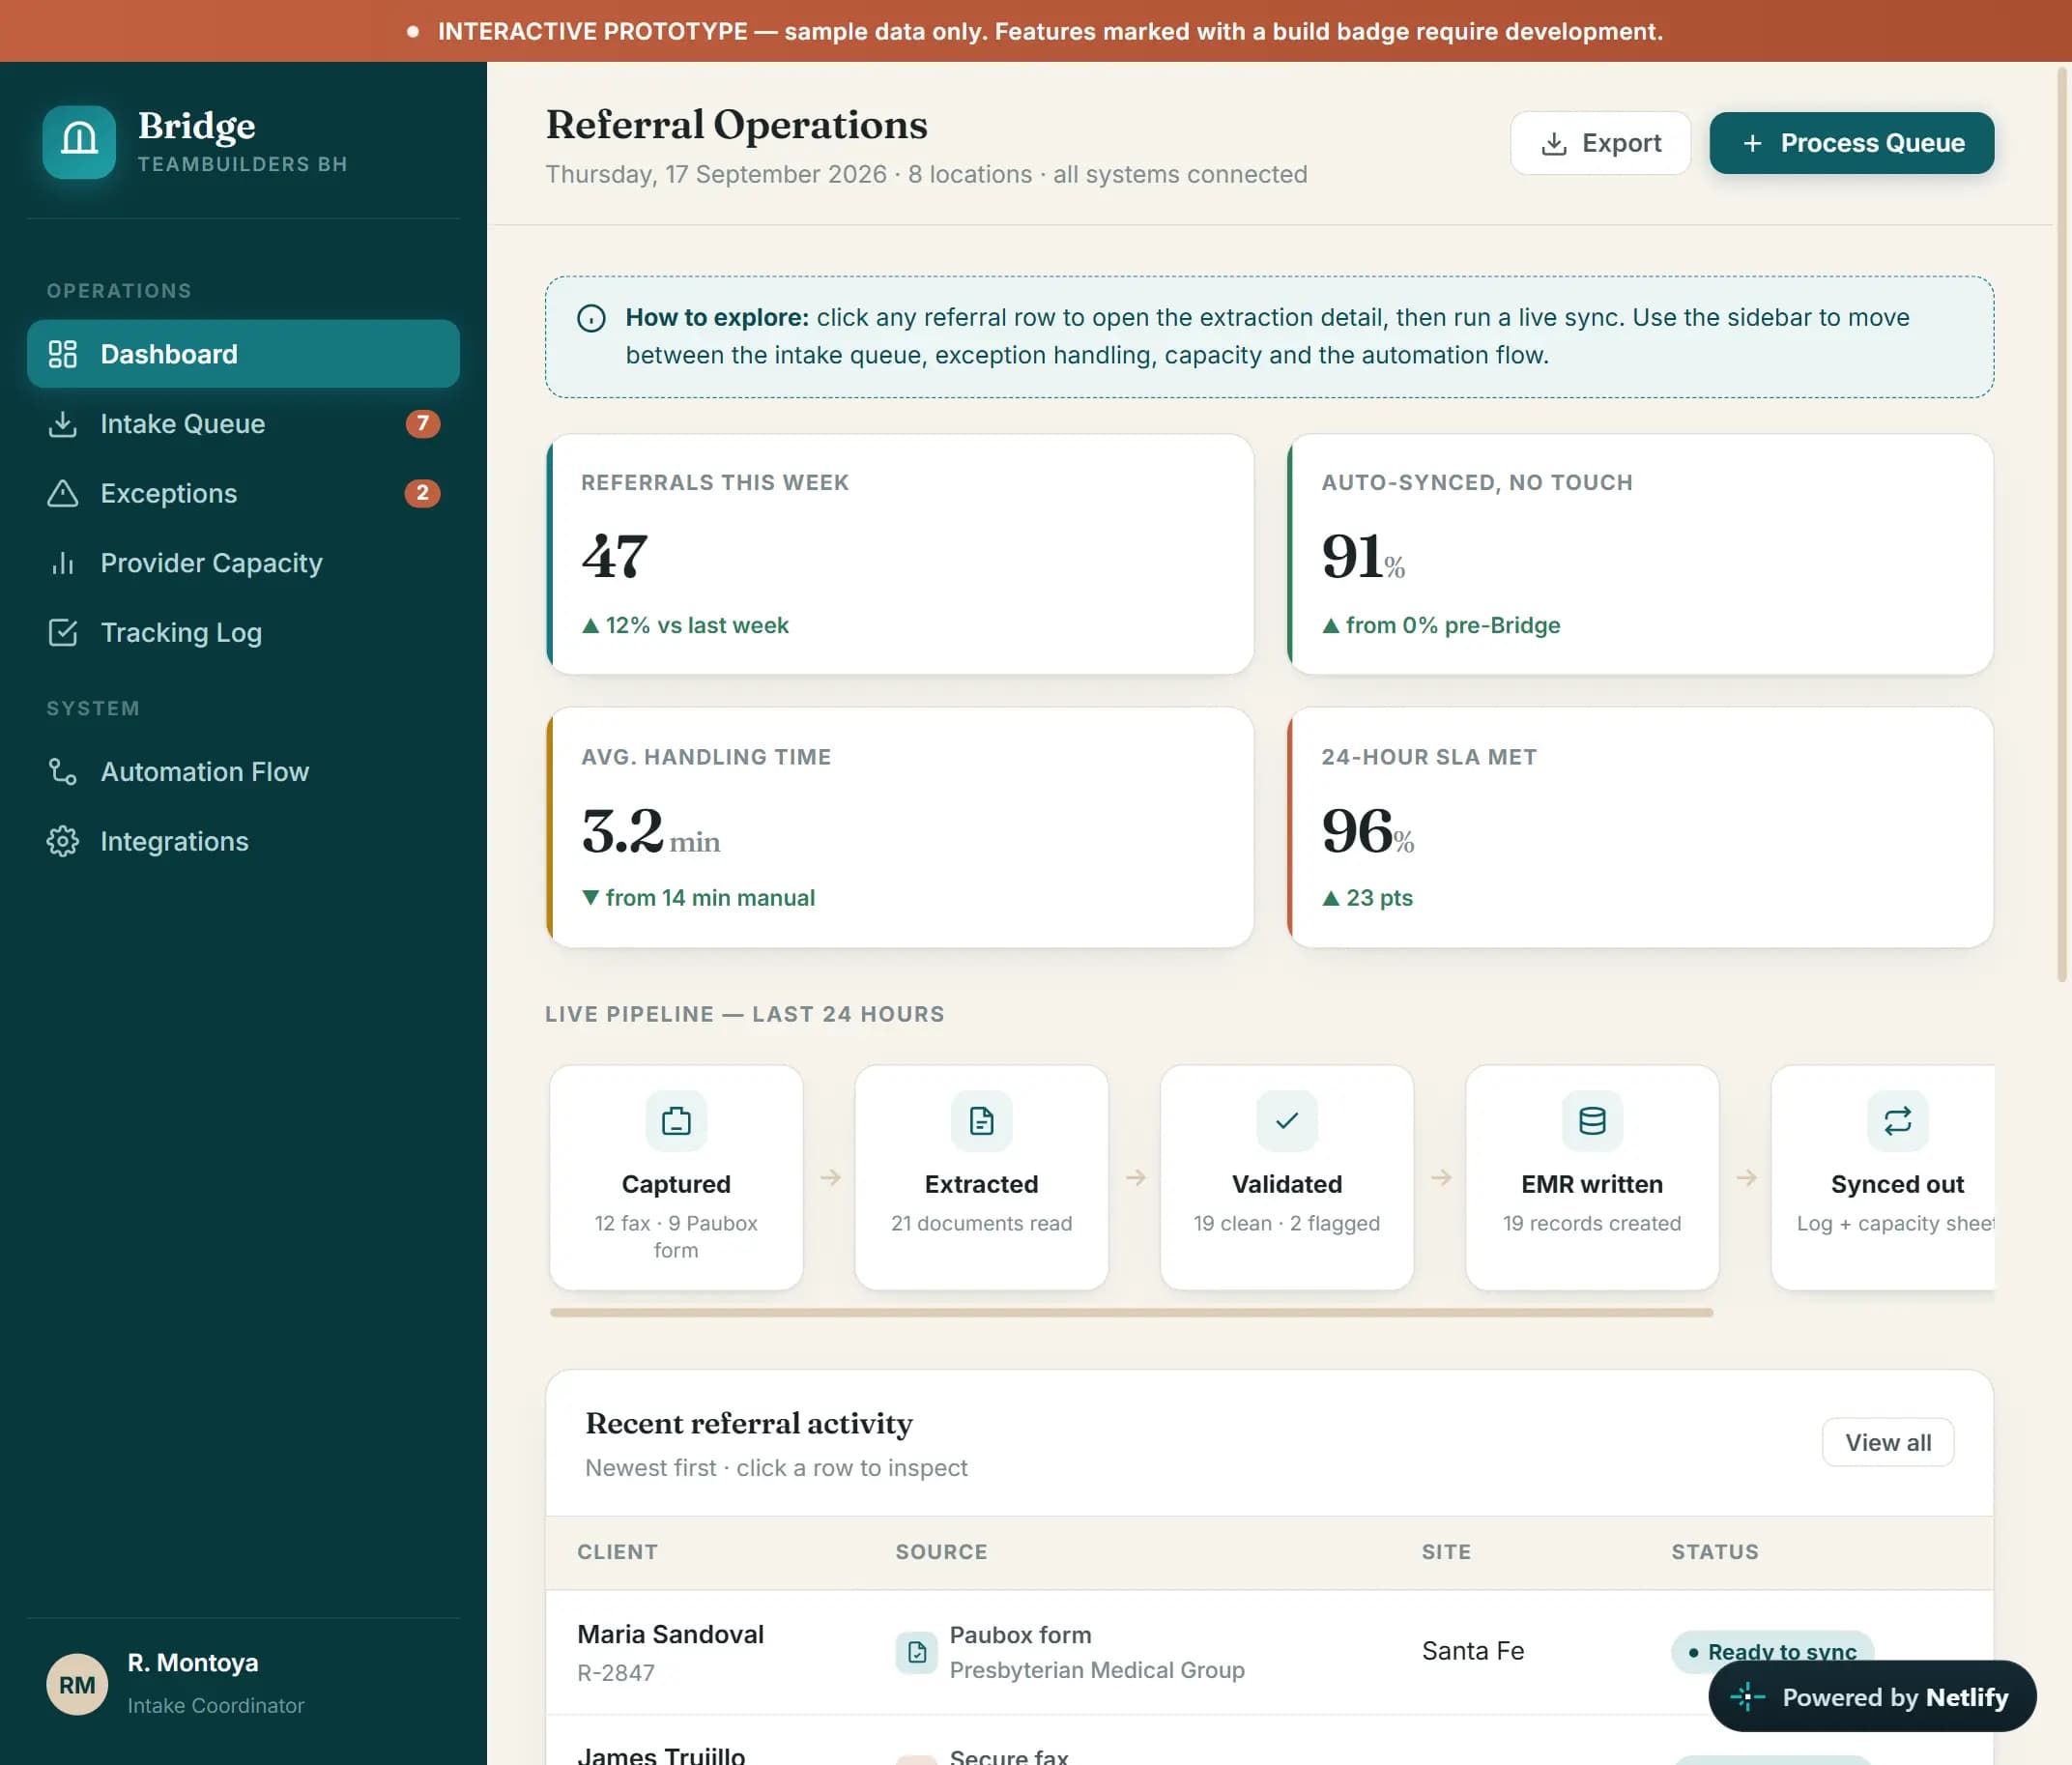Click the Bridge arch logo icon

pos(79,142)
